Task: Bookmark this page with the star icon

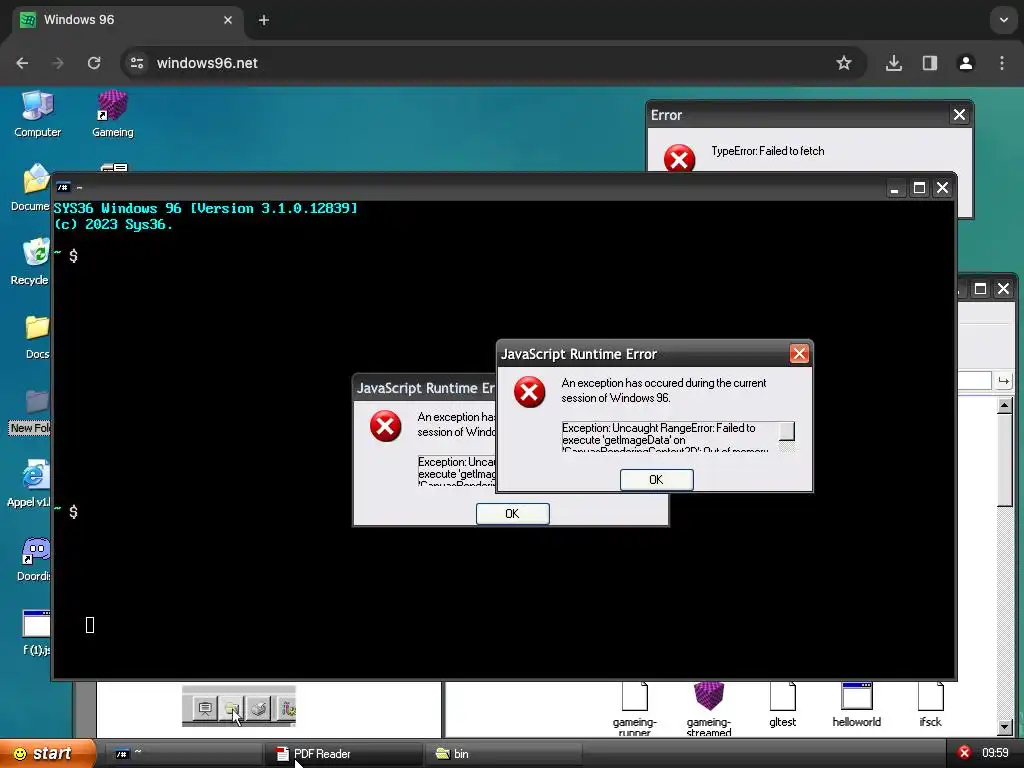Action: 844,63
